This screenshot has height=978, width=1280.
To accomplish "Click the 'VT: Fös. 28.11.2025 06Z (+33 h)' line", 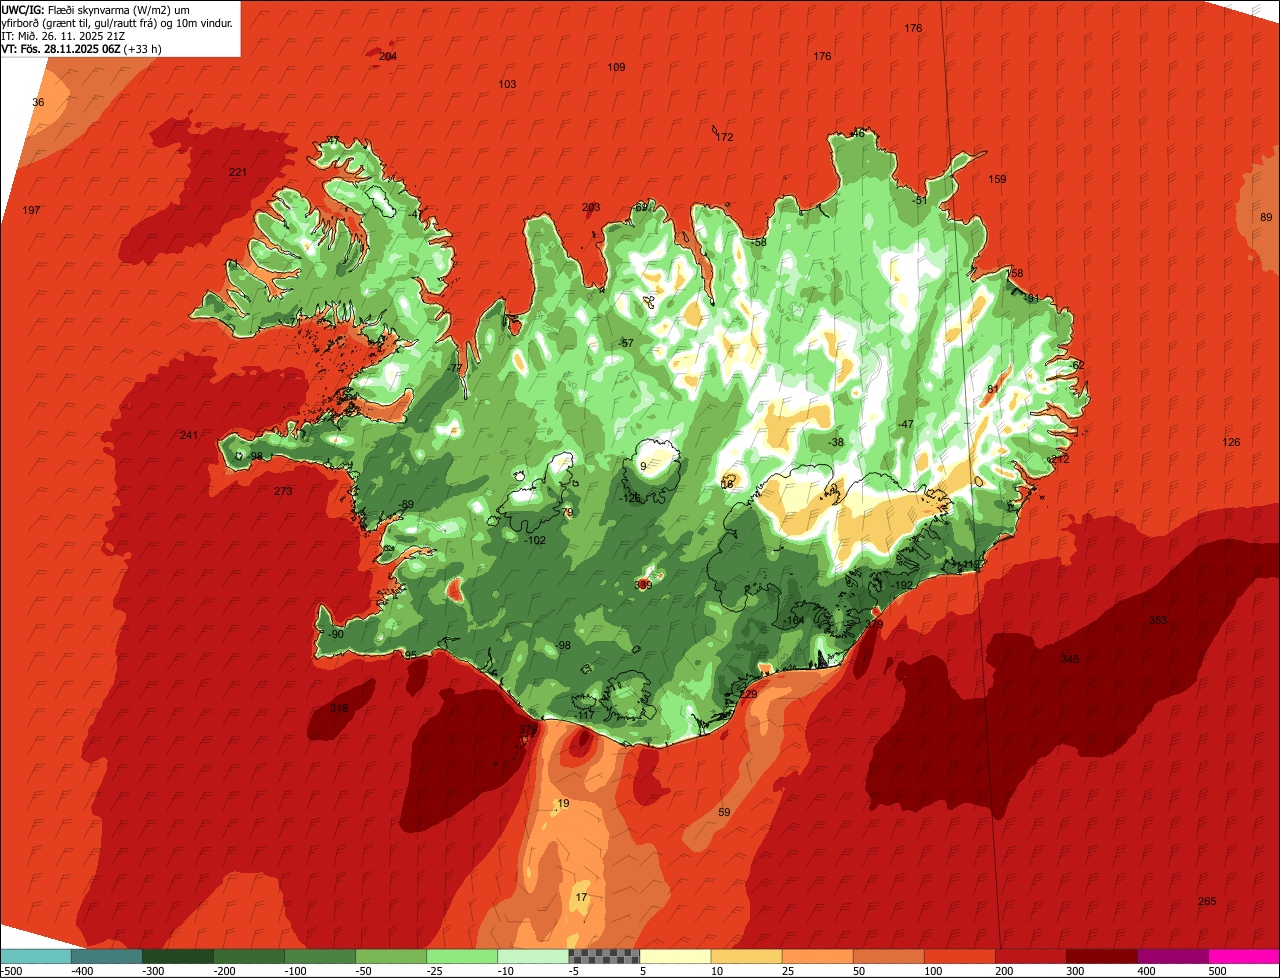I will 82,48.
